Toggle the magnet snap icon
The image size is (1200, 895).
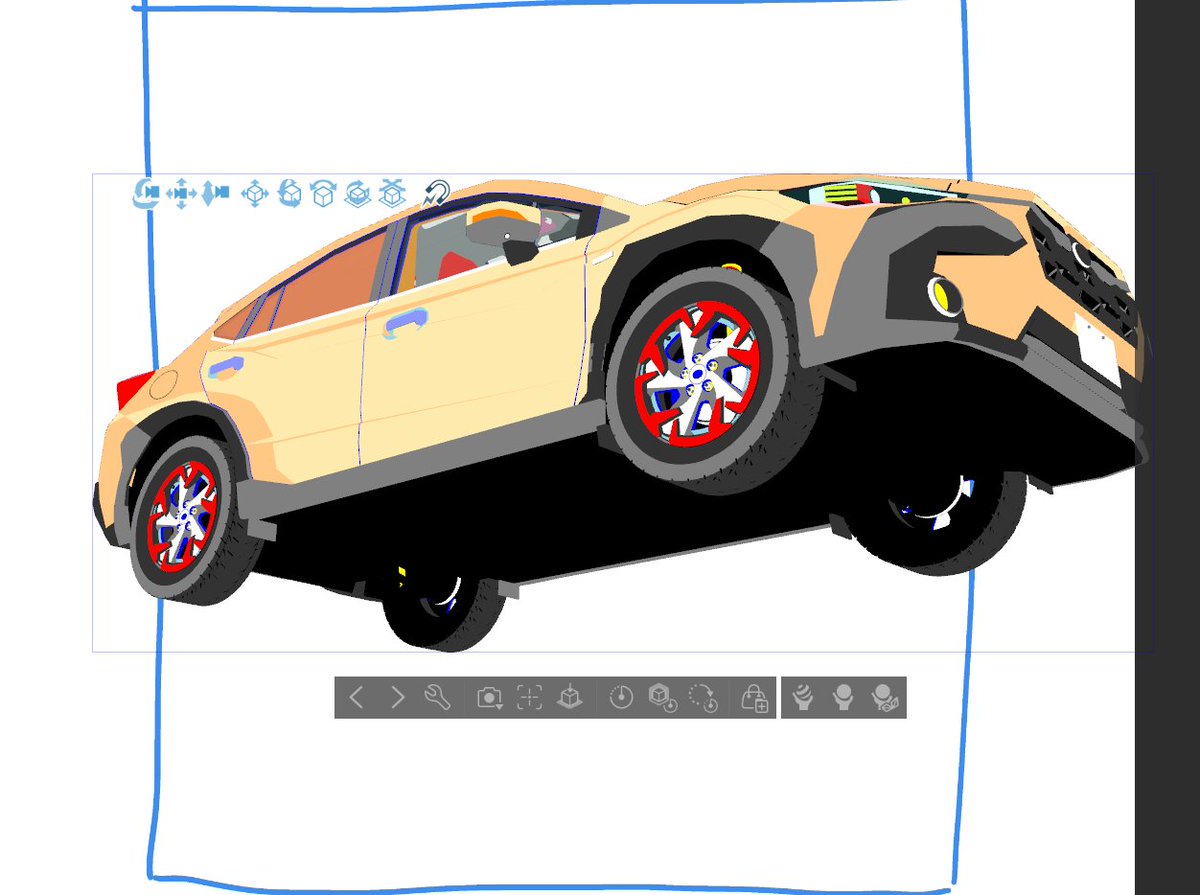click(x=436, y=192)
